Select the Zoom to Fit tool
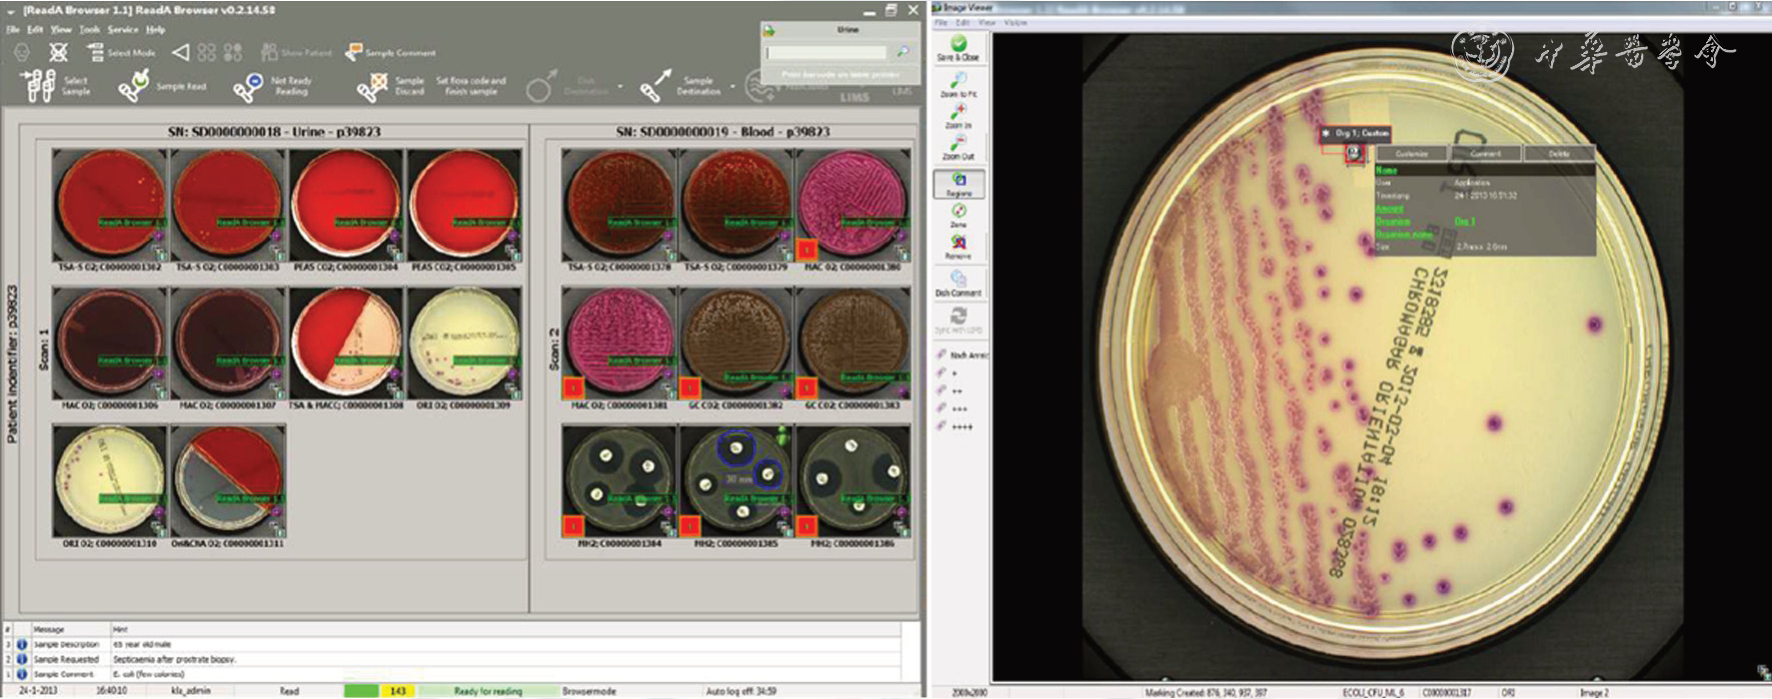This screenshot has height=699, width=1772. (958, 83)
